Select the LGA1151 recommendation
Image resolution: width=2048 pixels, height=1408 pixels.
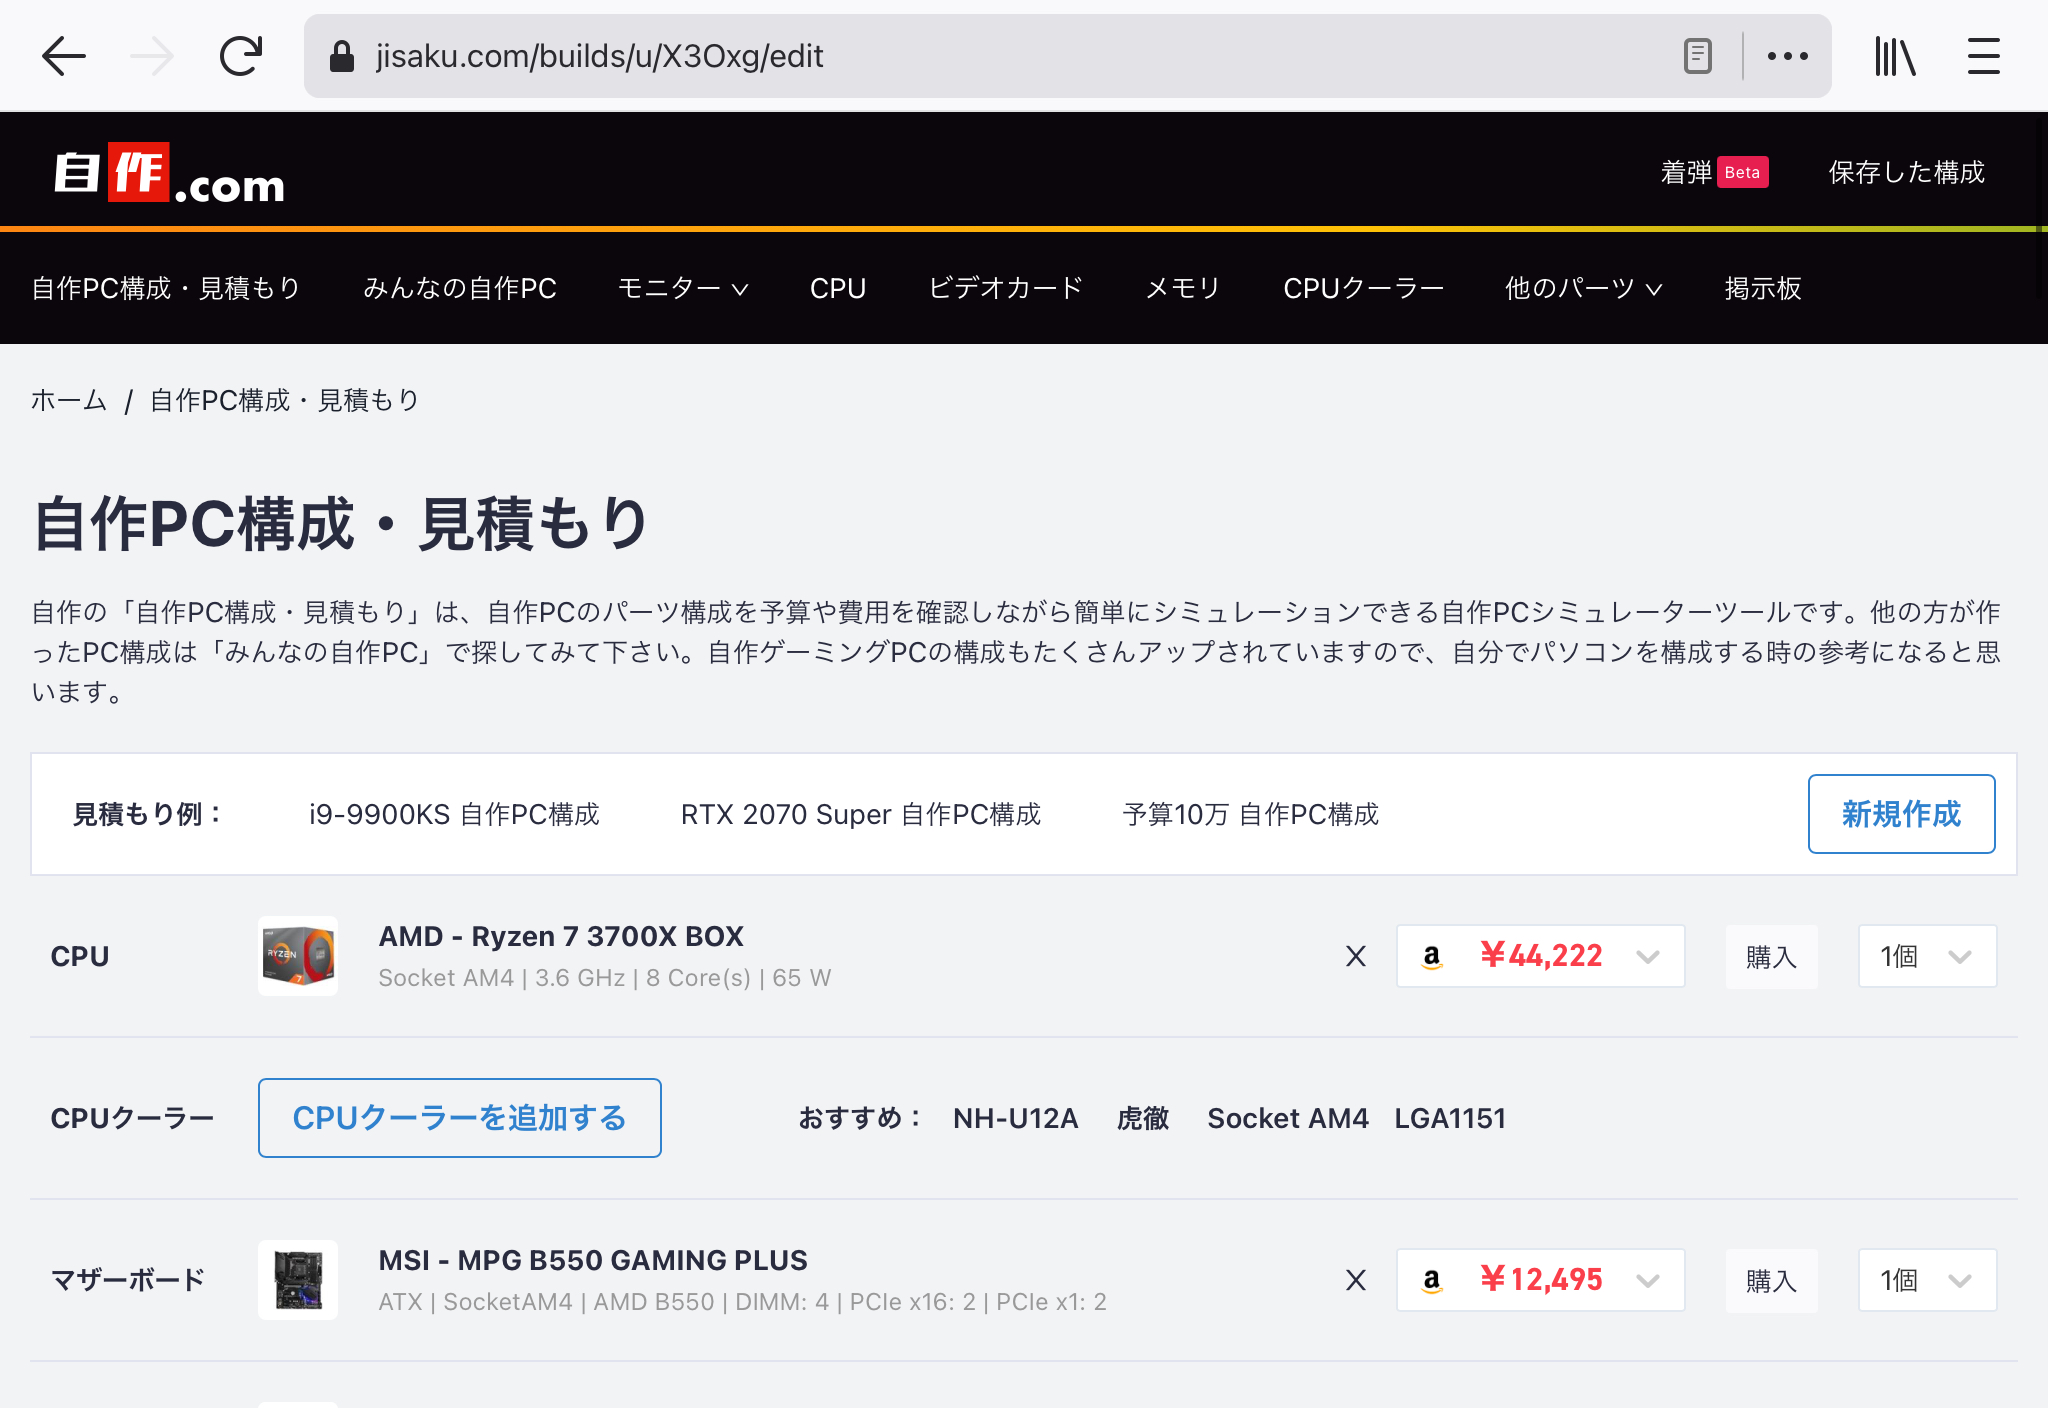[1450, 1118]
